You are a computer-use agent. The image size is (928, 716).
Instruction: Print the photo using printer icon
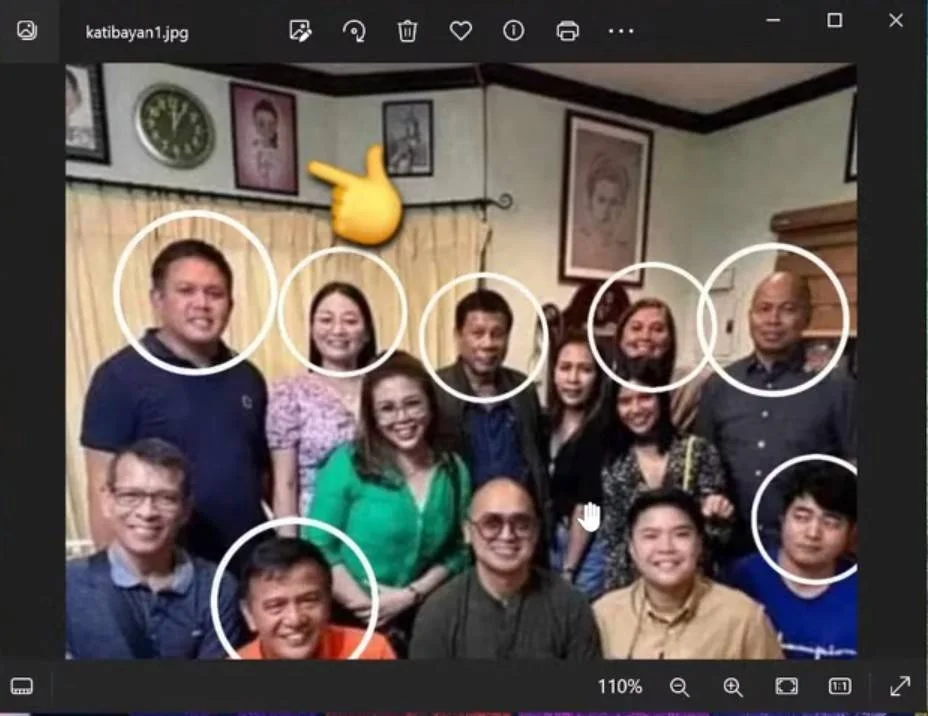pyautogui.click(x=567, y=31)
